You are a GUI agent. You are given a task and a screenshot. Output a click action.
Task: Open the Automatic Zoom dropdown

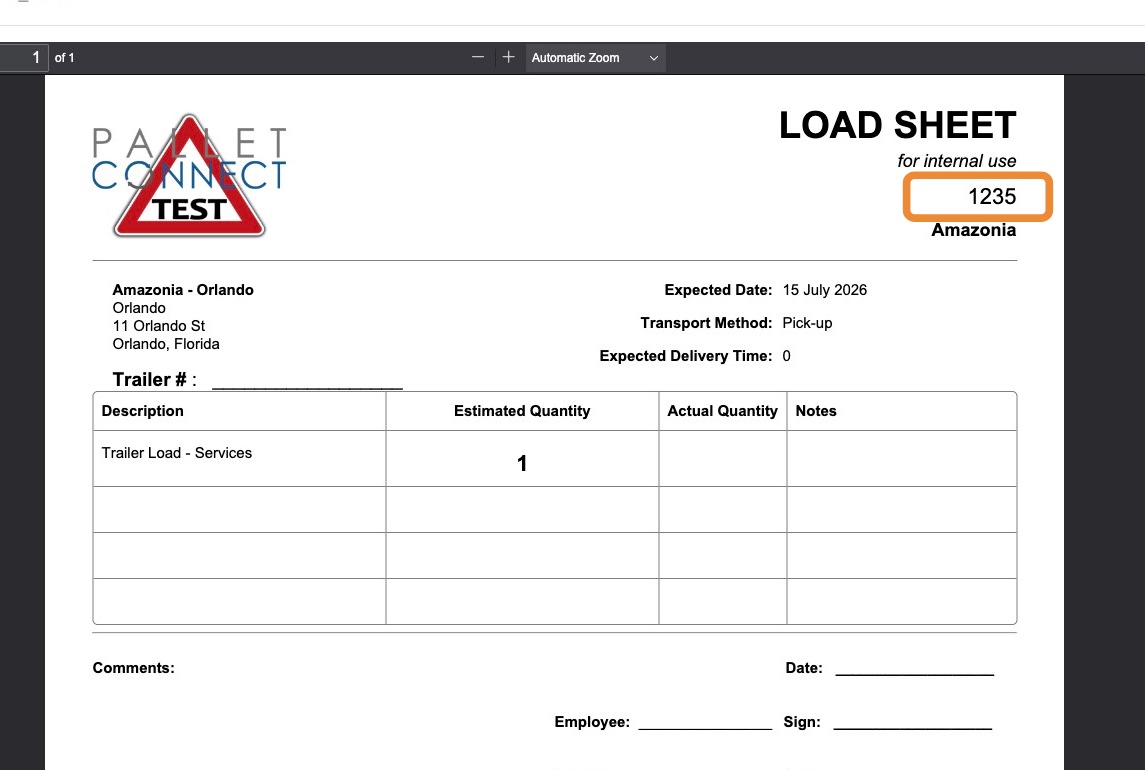pos(595,58)
